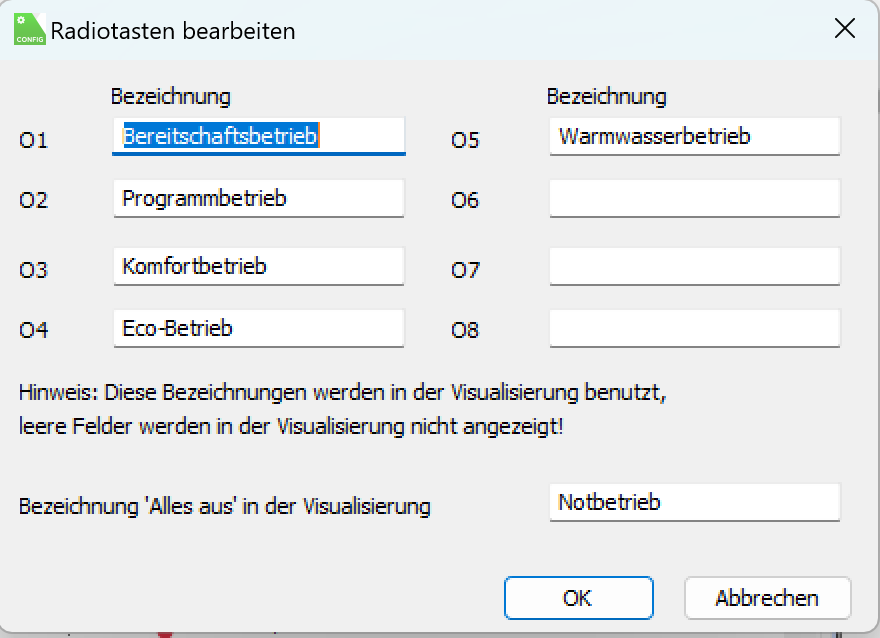Confirm the dialog with OK
Image resolution: width=880 pixels, height=638 pixels.
click(578, 598)
